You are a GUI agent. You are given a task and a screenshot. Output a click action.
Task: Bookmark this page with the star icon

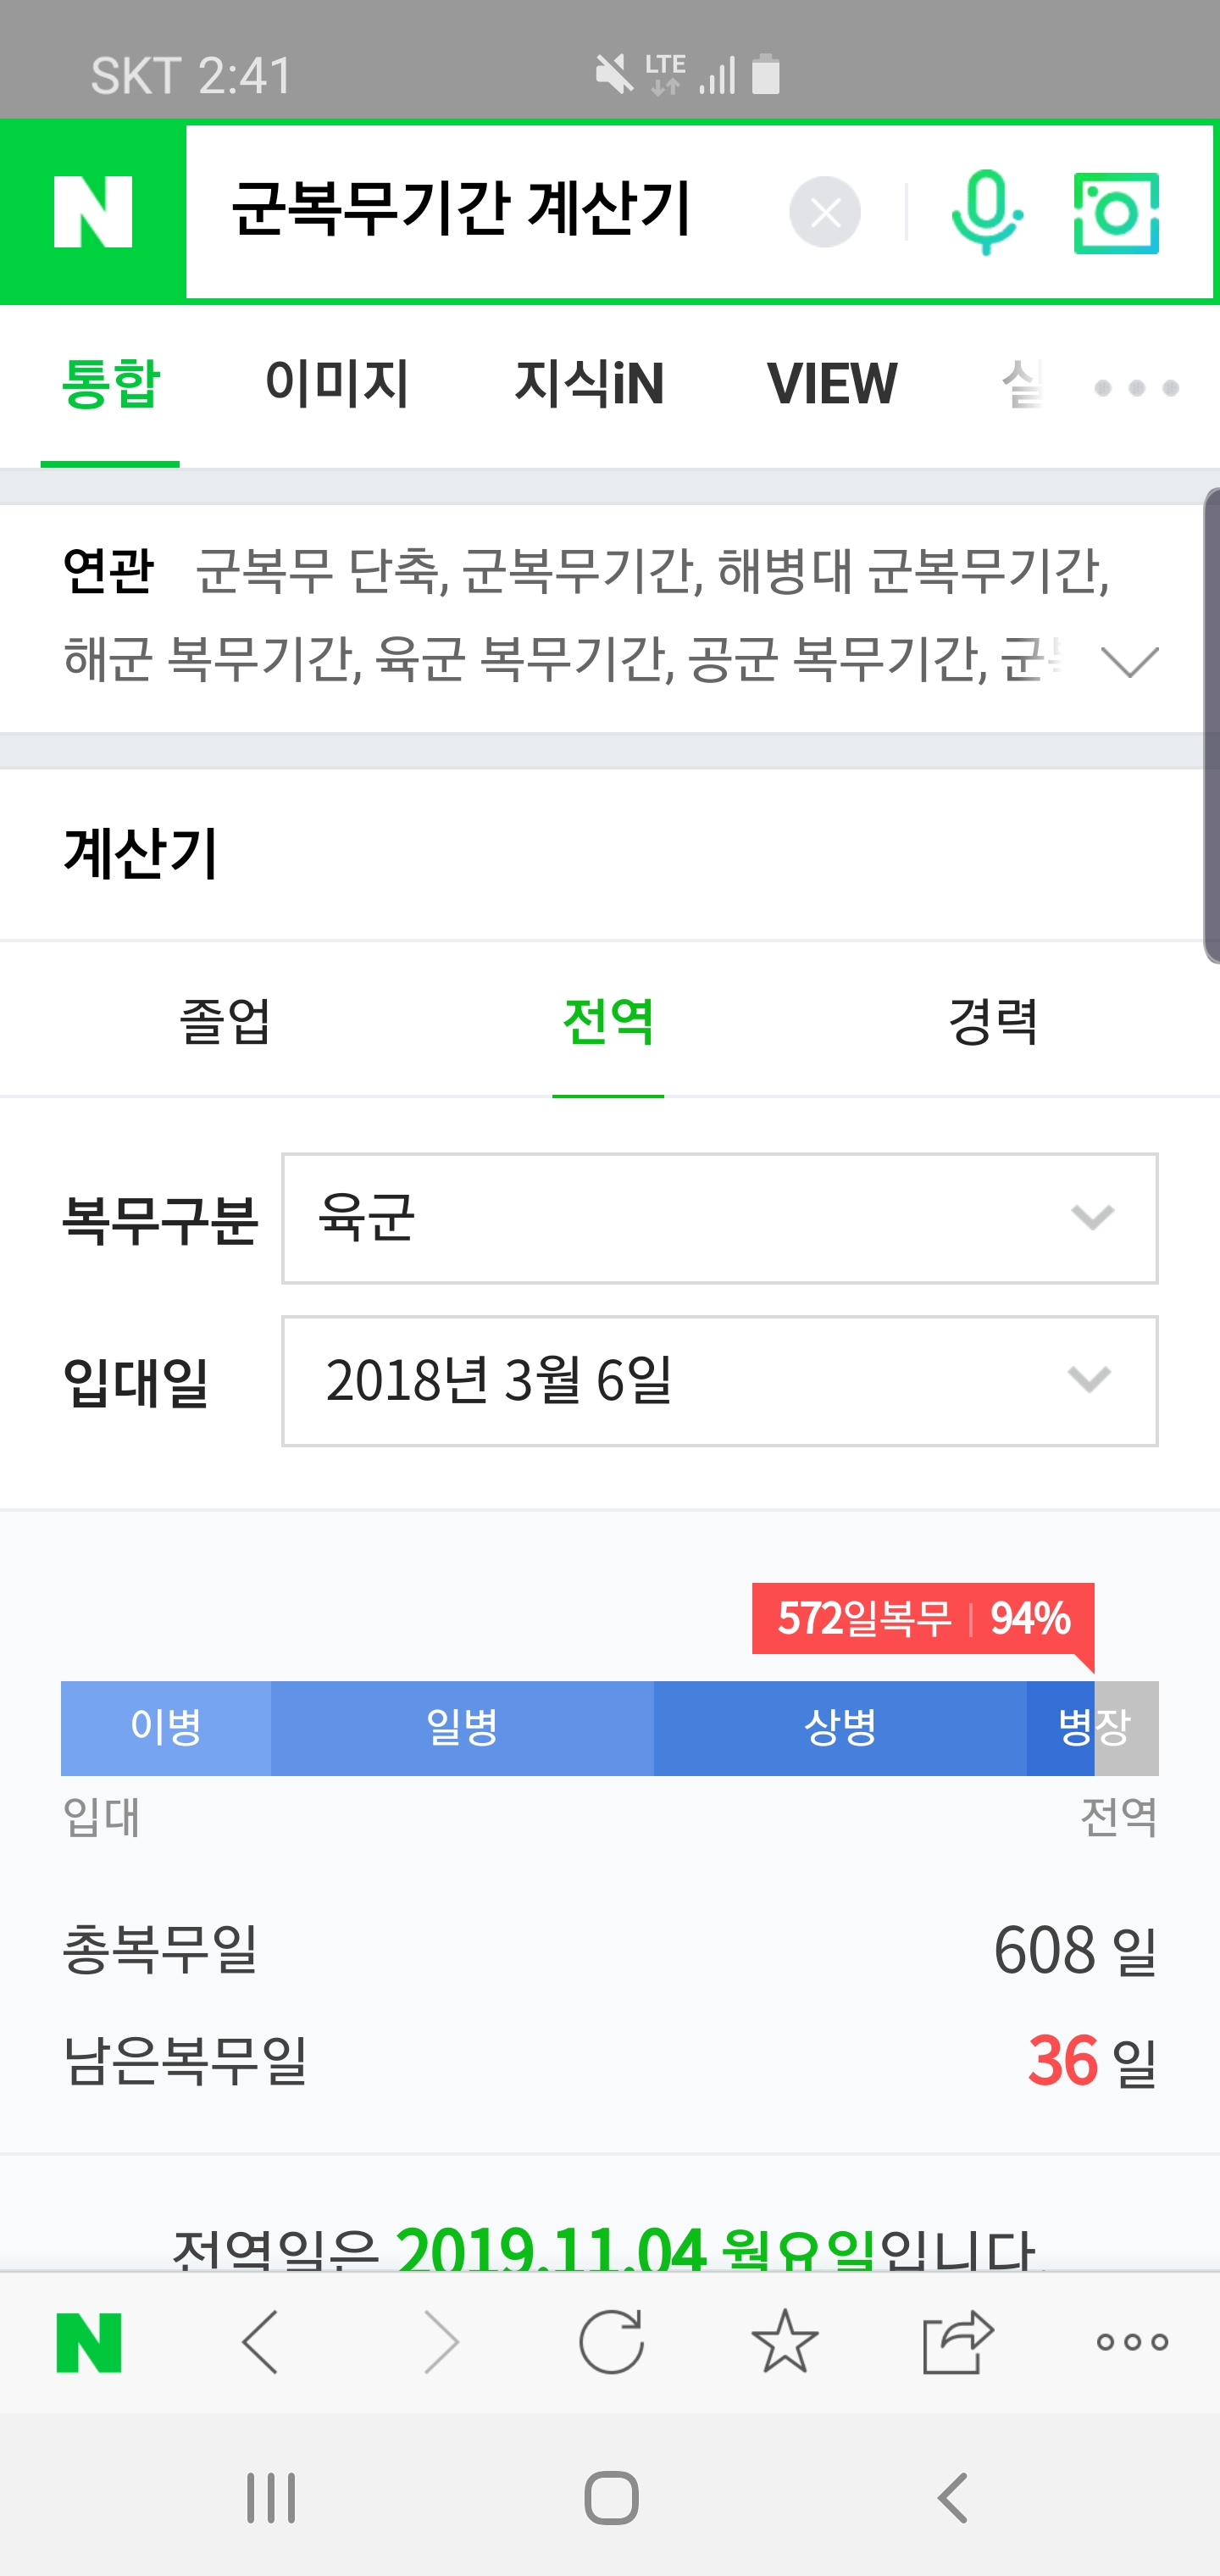click(785, 2343)
